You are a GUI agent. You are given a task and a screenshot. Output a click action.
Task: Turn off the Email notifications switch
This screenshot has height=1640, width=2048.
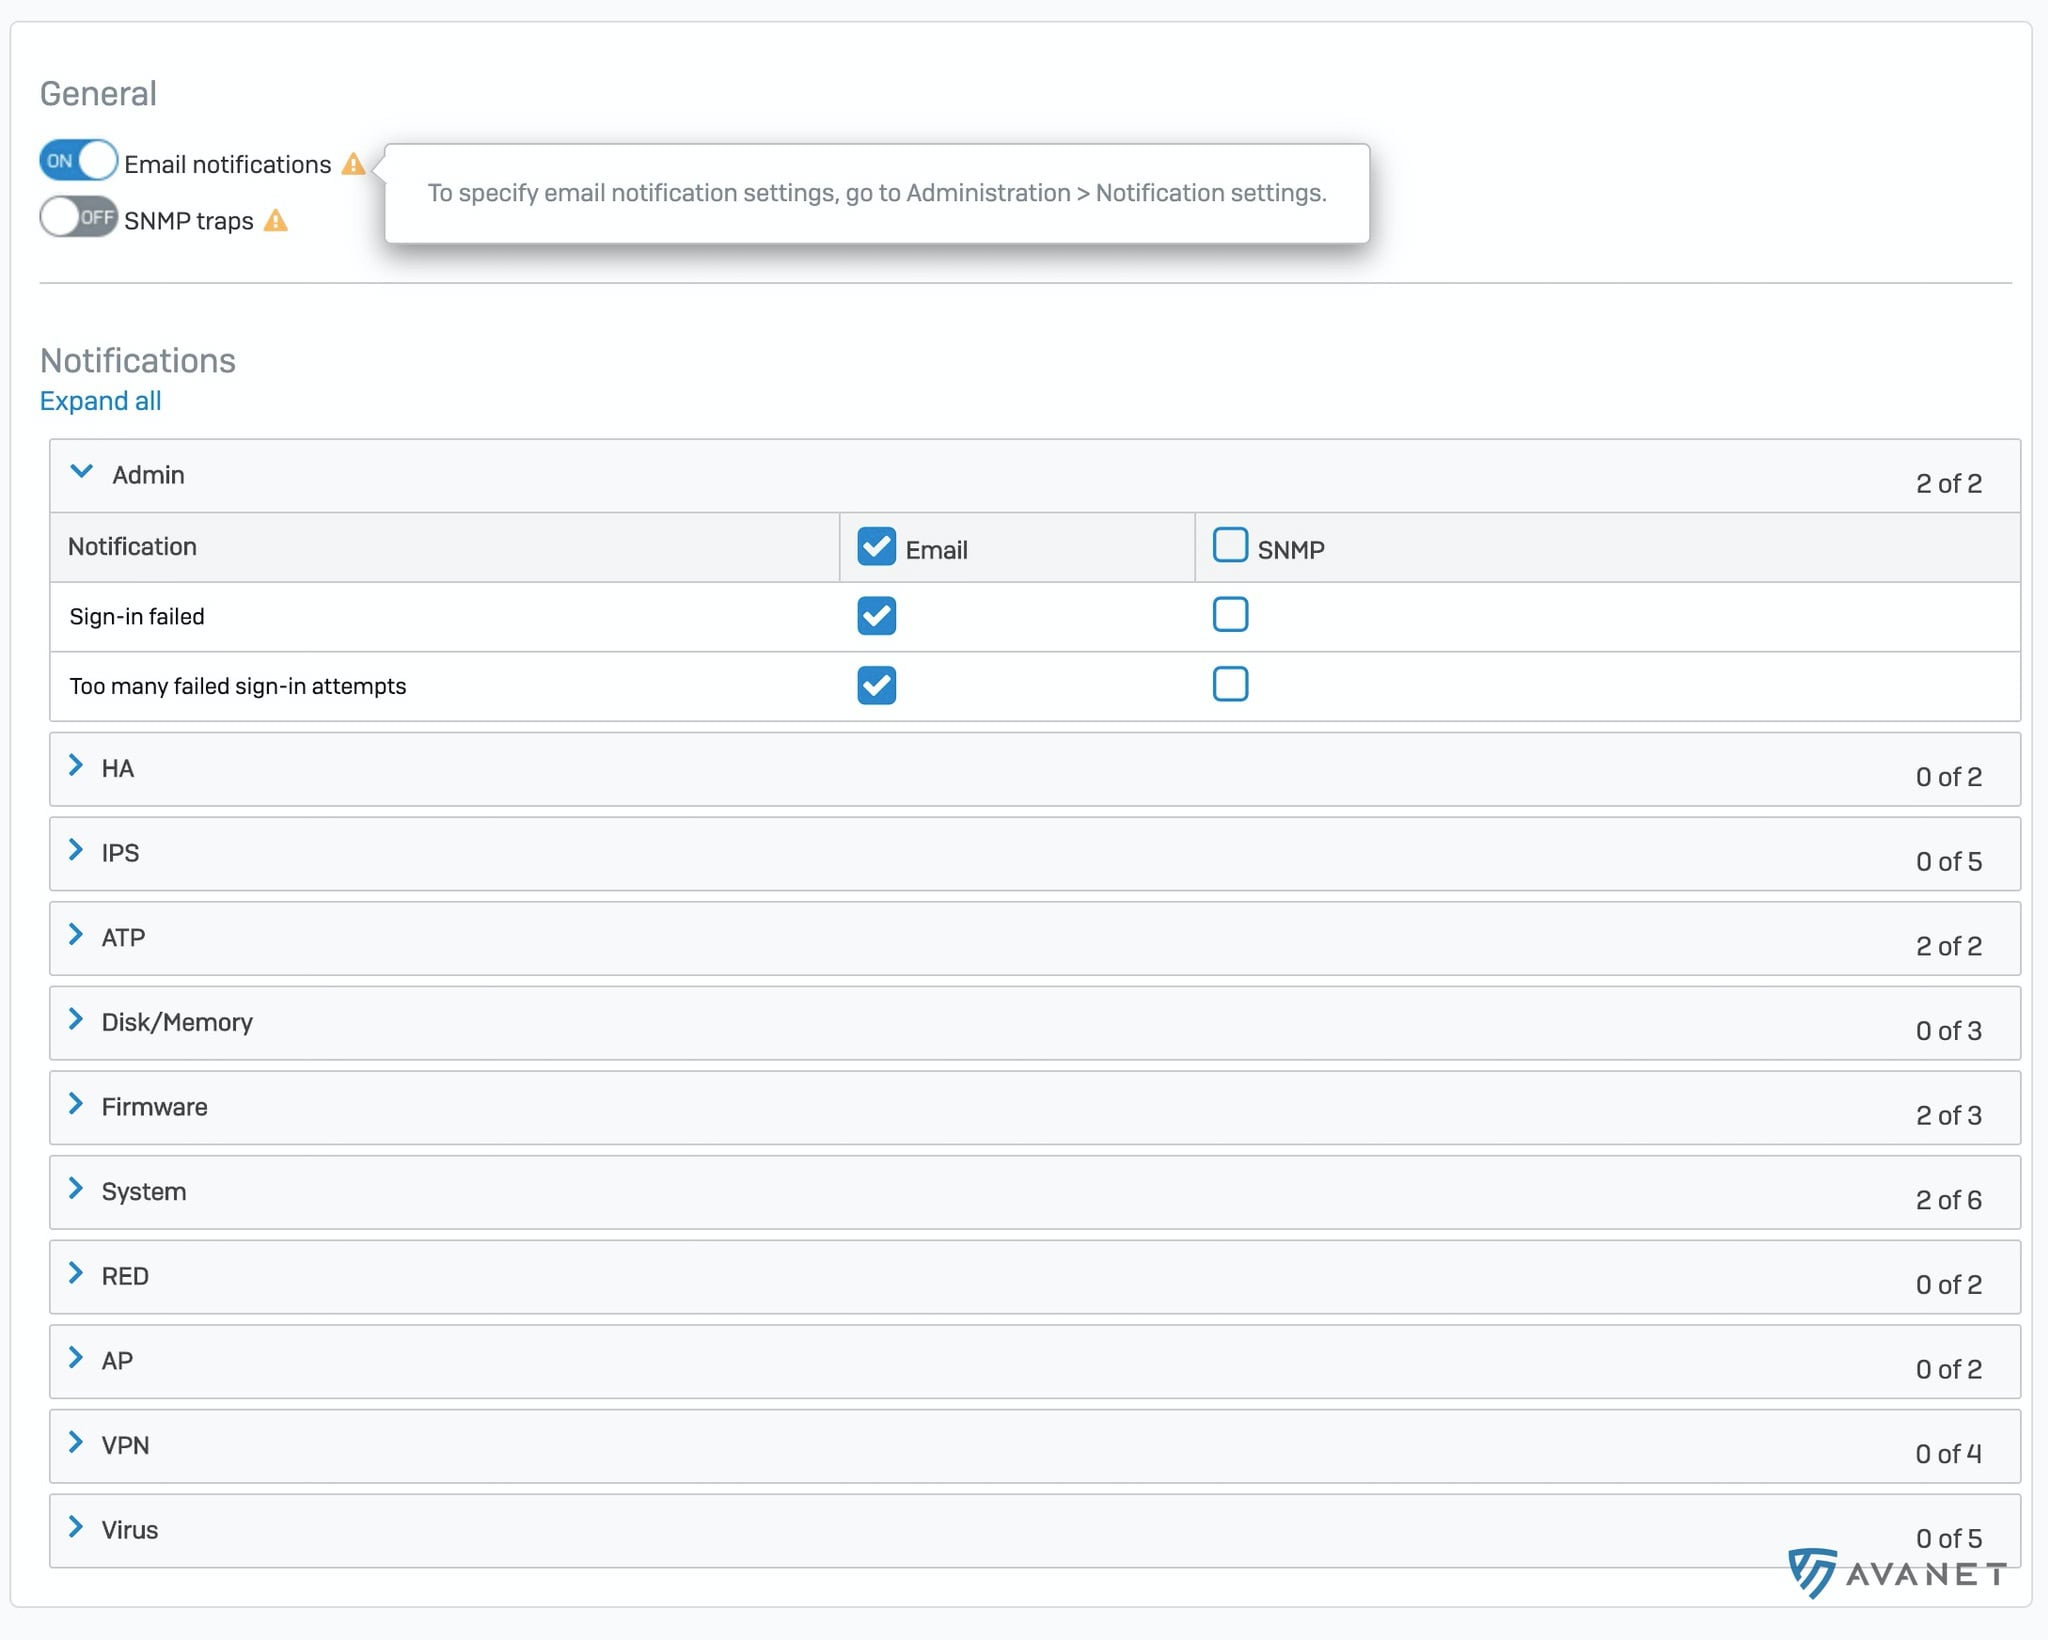[x=78, y=161]
